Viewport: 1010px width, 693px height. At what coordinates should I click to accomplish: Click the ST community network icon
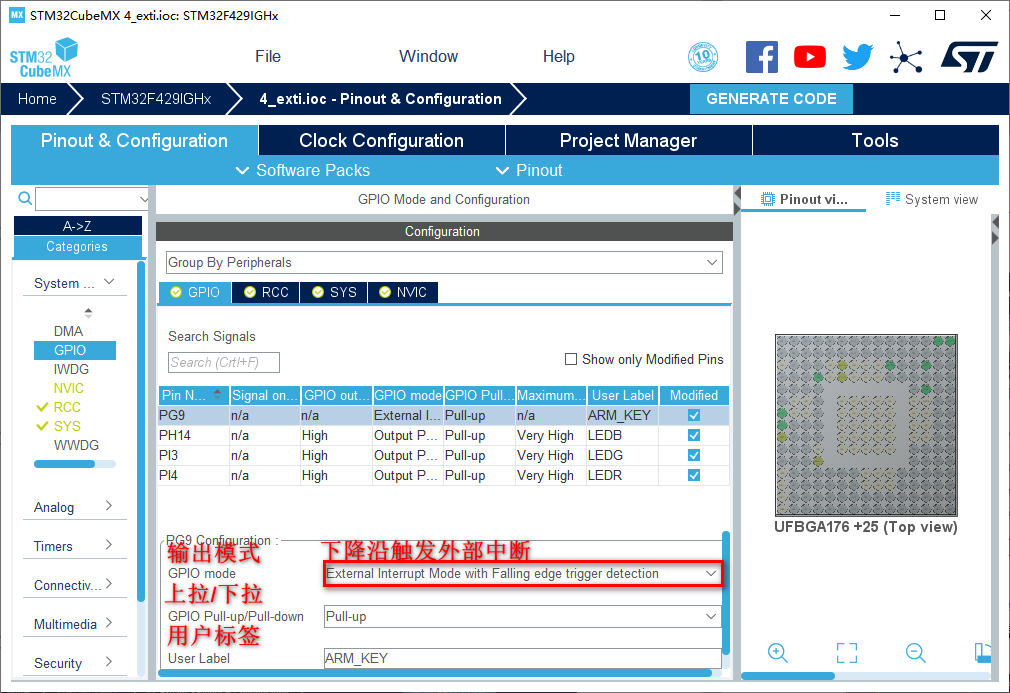(906, 57)
